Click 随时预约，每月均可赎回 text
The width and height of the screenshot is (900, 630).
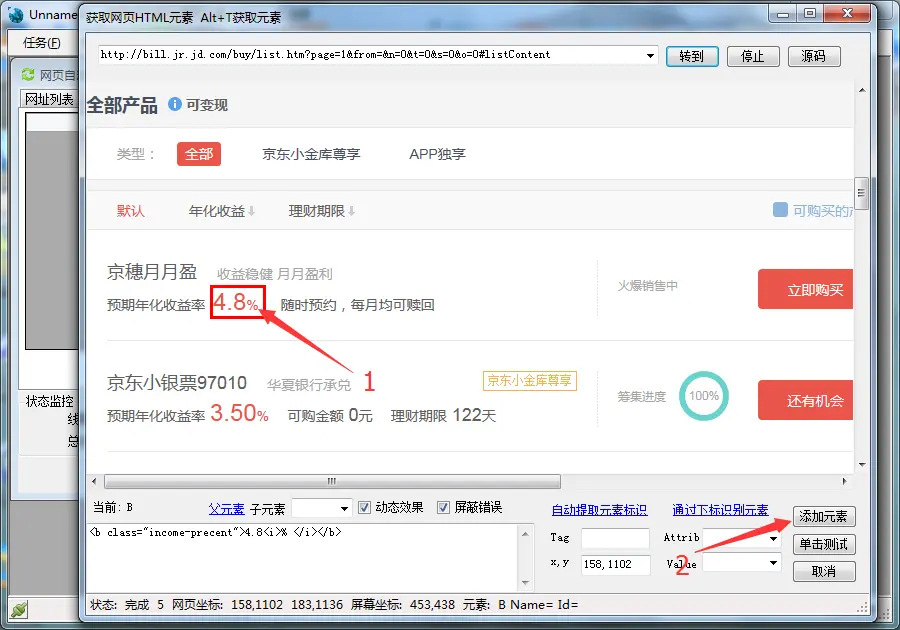pyautogui.click(x=357, y=305)
